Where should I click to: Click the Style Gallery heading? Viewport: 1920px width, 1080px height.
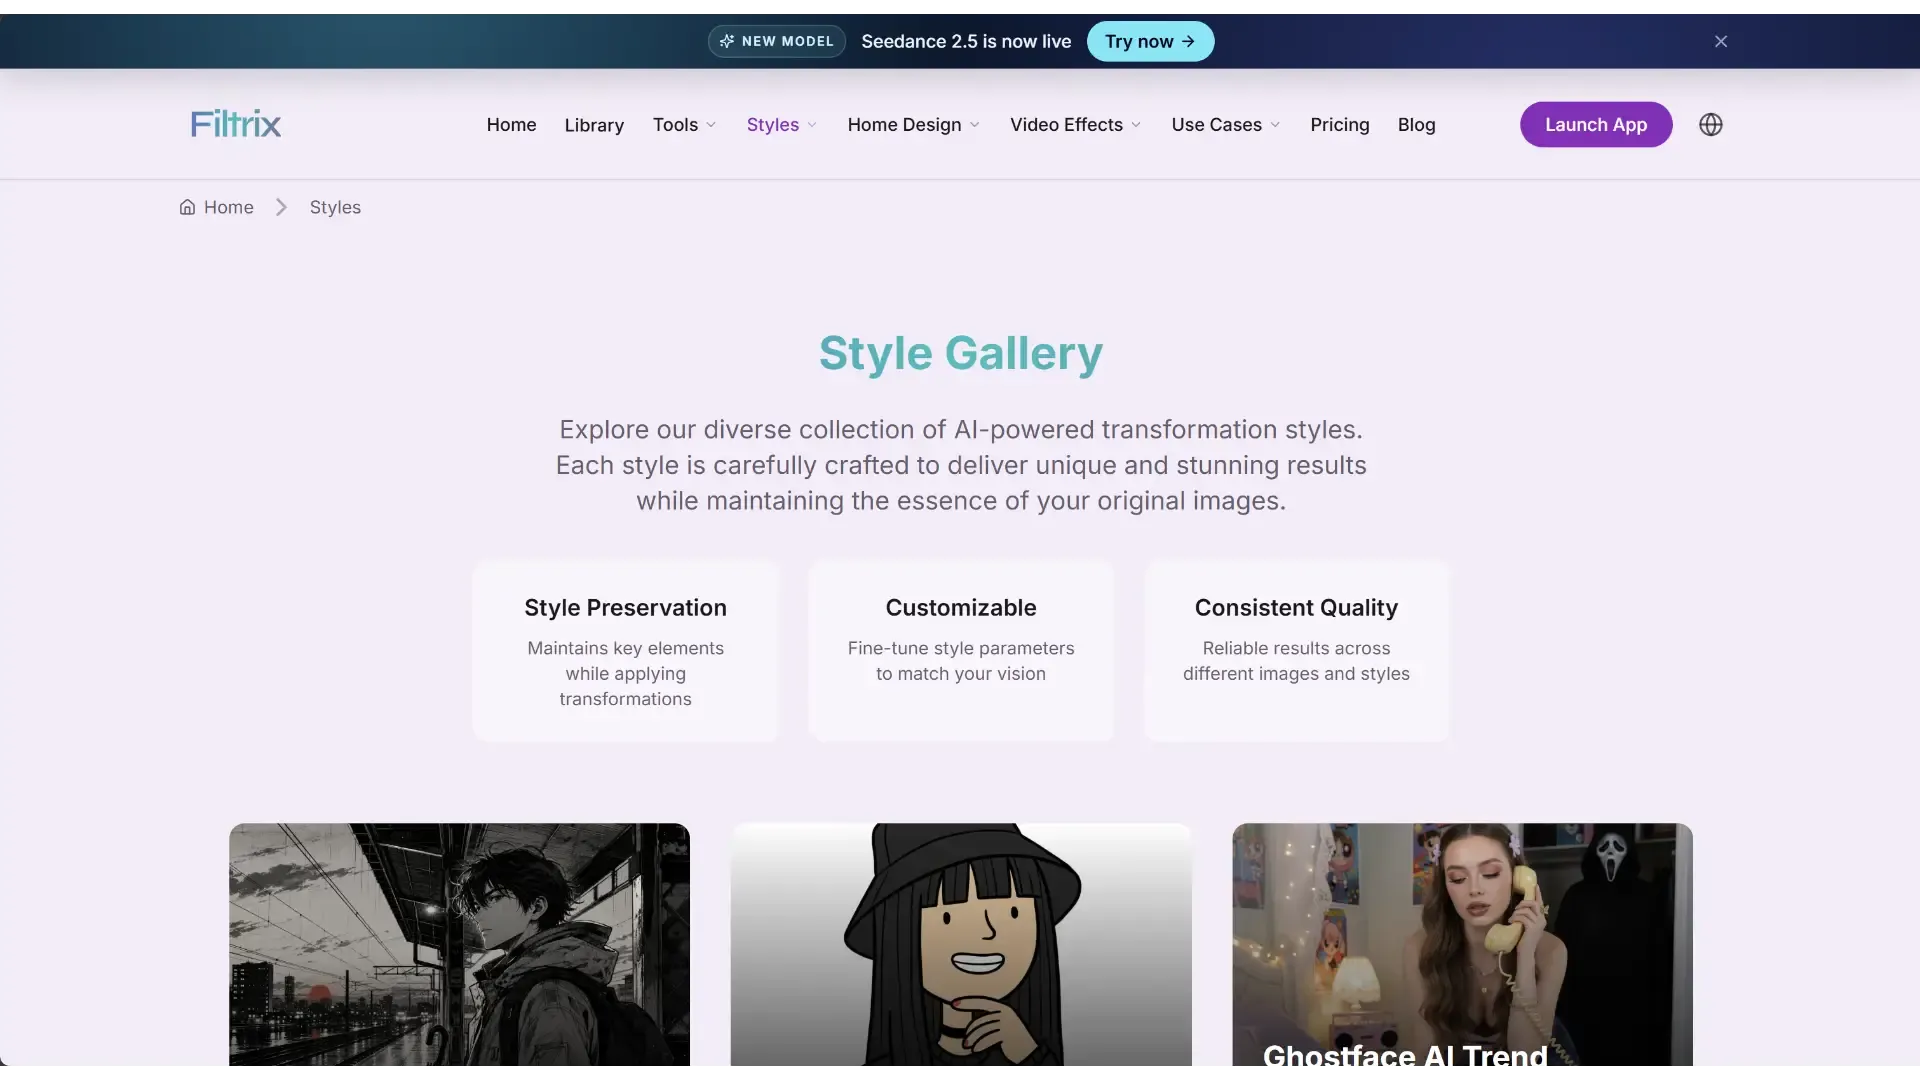click(x=961, y=353)
